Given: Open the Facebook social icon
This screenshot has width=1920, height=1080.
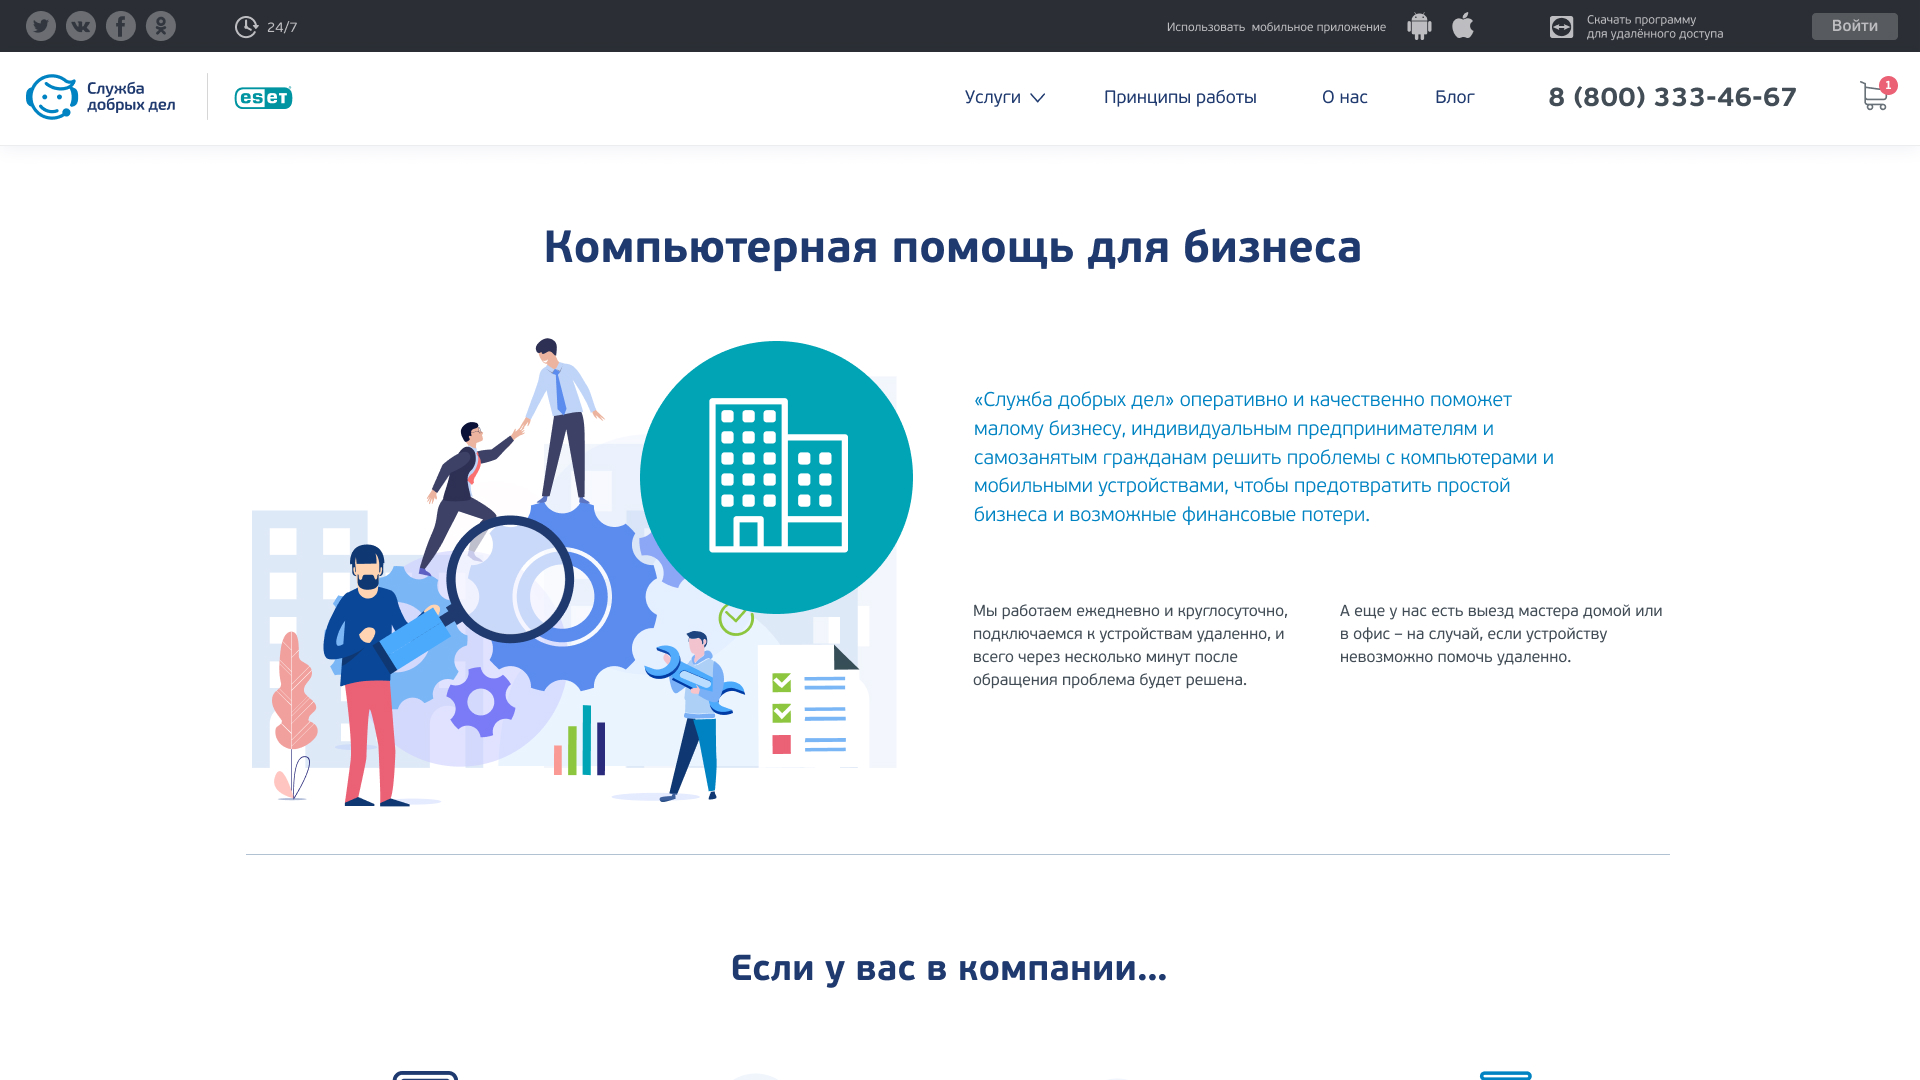Looking at the screenshot, I should pos(121,26).
